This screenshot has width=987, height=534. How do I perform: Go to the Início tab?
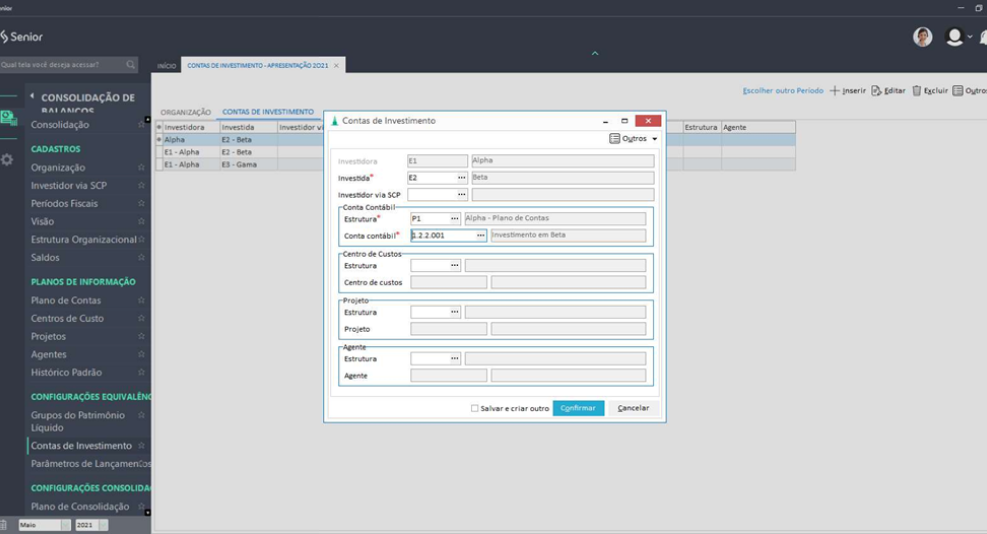point(167,66)
